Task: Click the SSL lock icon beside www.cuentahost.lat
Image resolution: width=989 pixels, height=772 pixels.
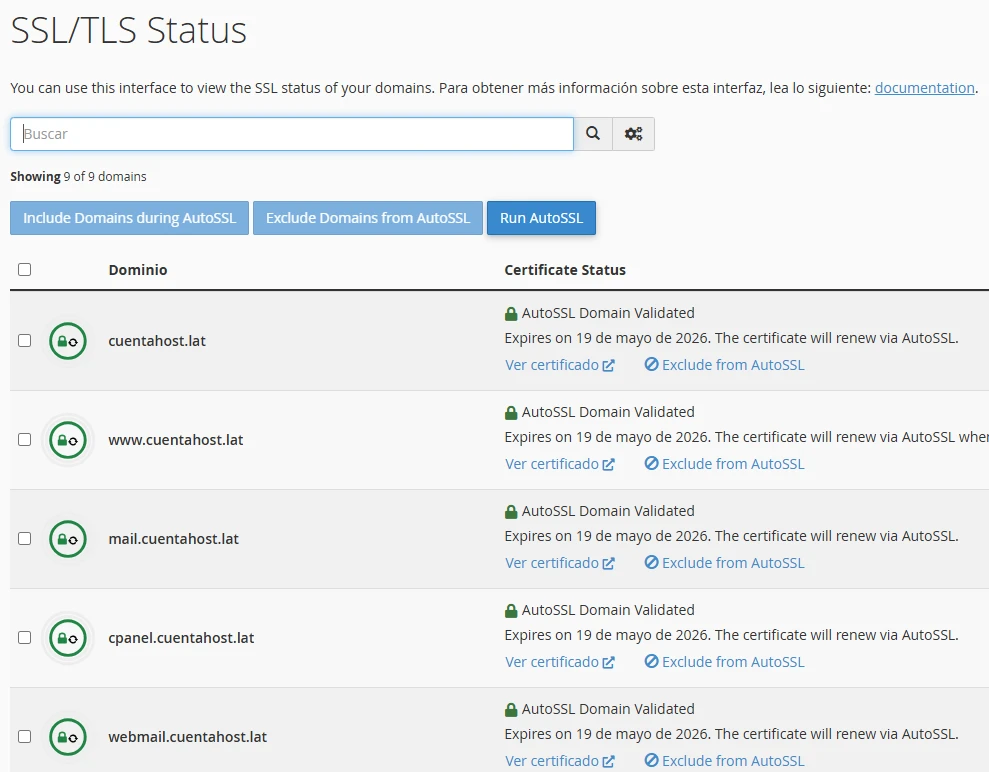Action: pyautogui.click(x=68, y=440)
